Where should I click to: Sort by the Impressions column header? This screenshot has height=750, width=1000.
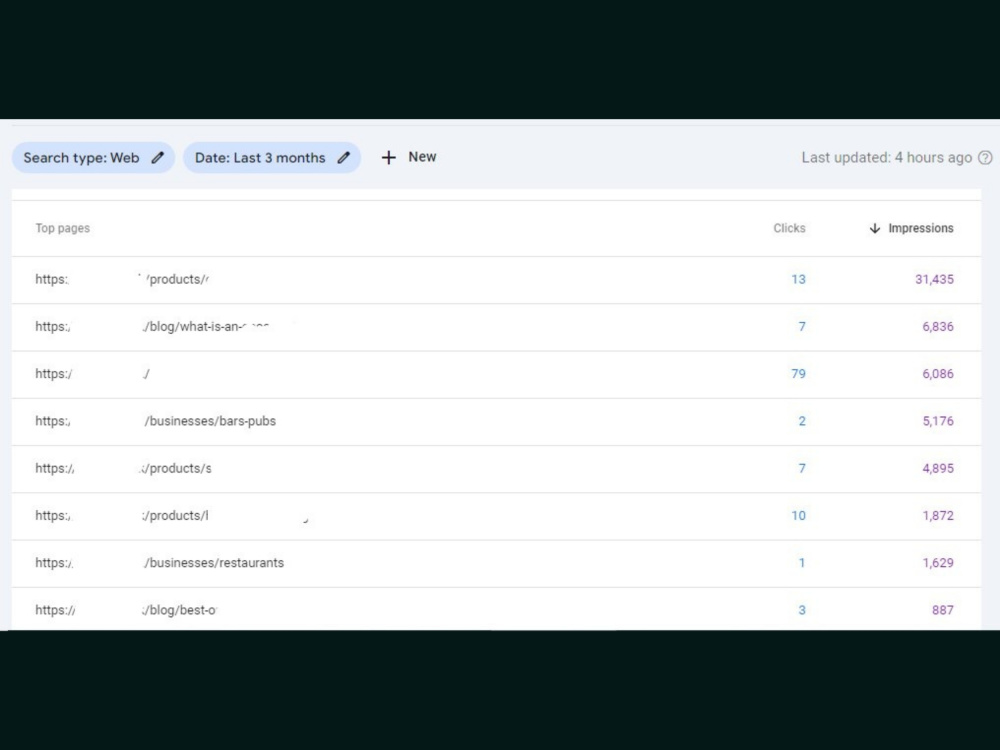[921, 228]
